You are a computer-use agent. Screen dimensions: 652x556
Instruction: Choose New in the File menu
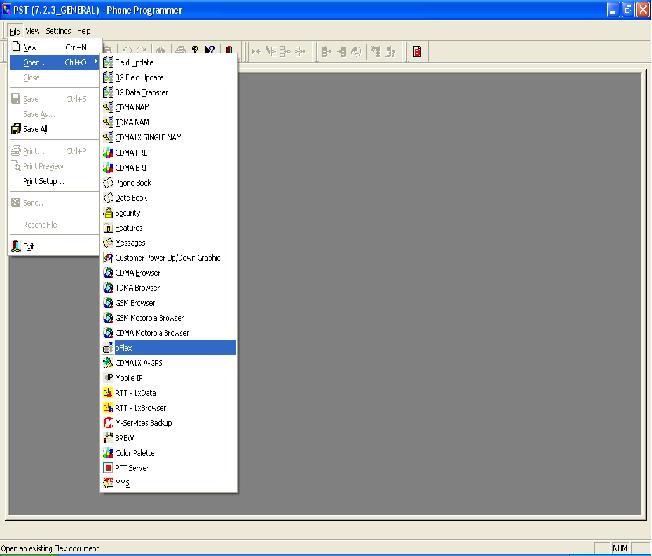click(54, 47)
